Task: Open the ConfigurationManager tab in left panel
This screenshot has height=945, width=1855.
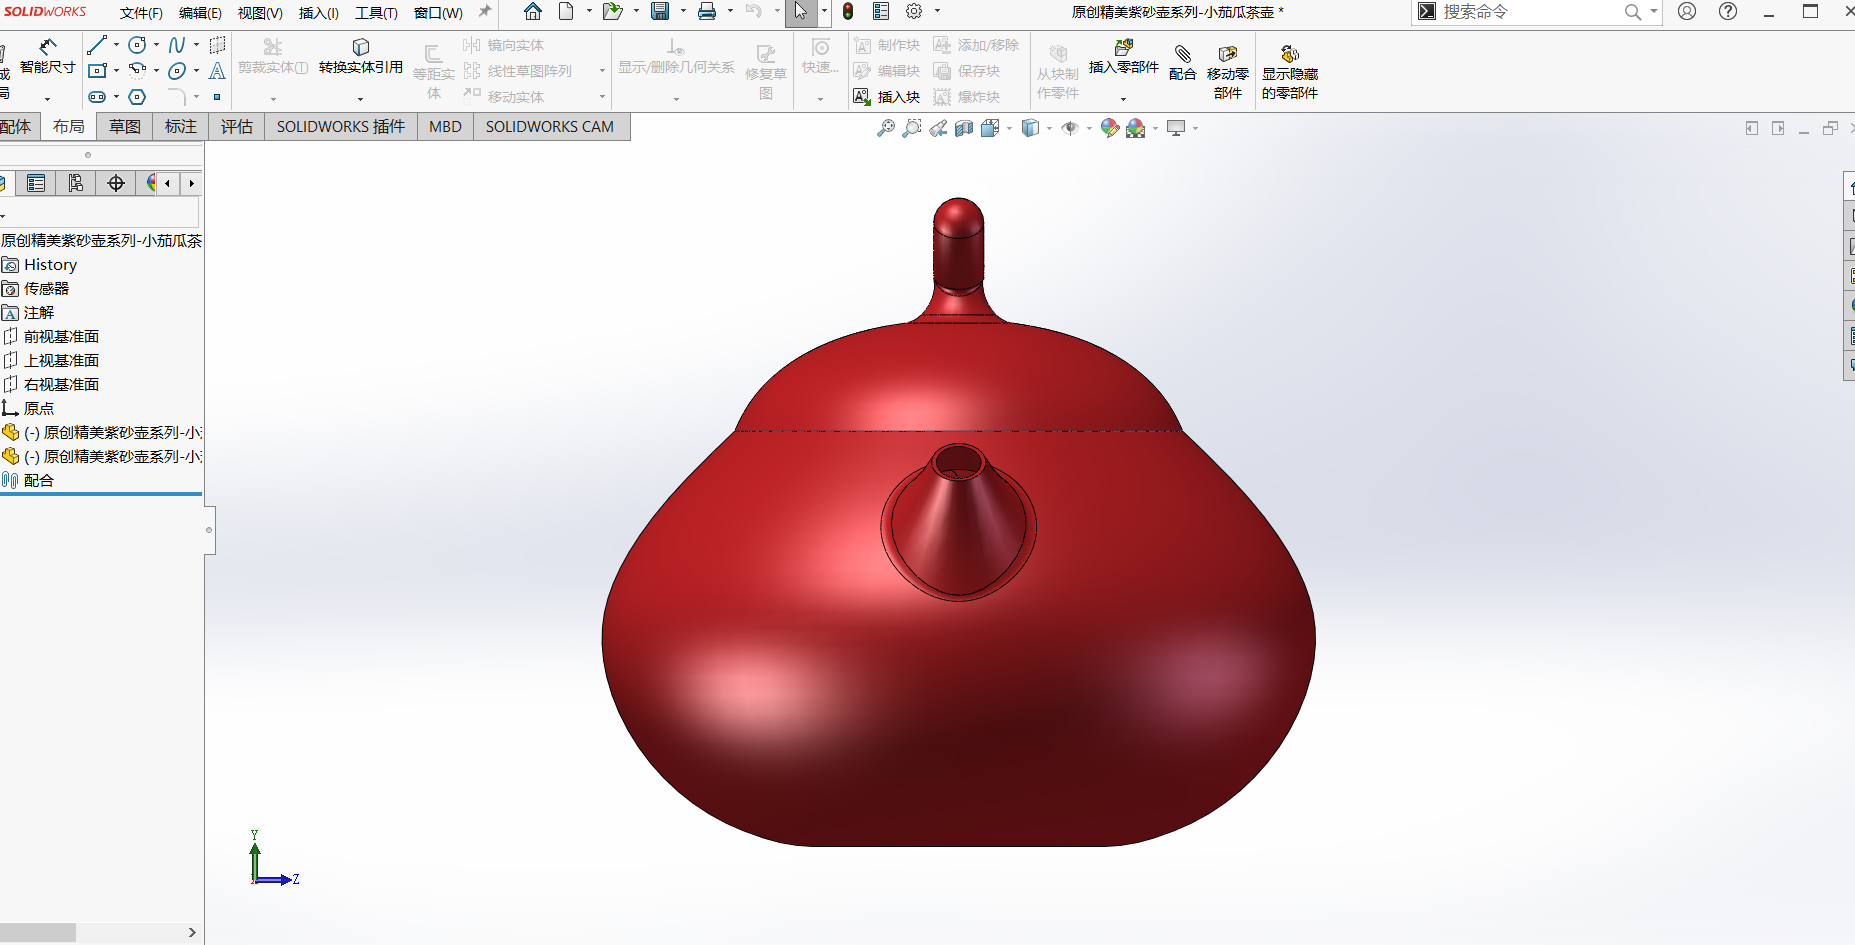Action: pos(76,183)
